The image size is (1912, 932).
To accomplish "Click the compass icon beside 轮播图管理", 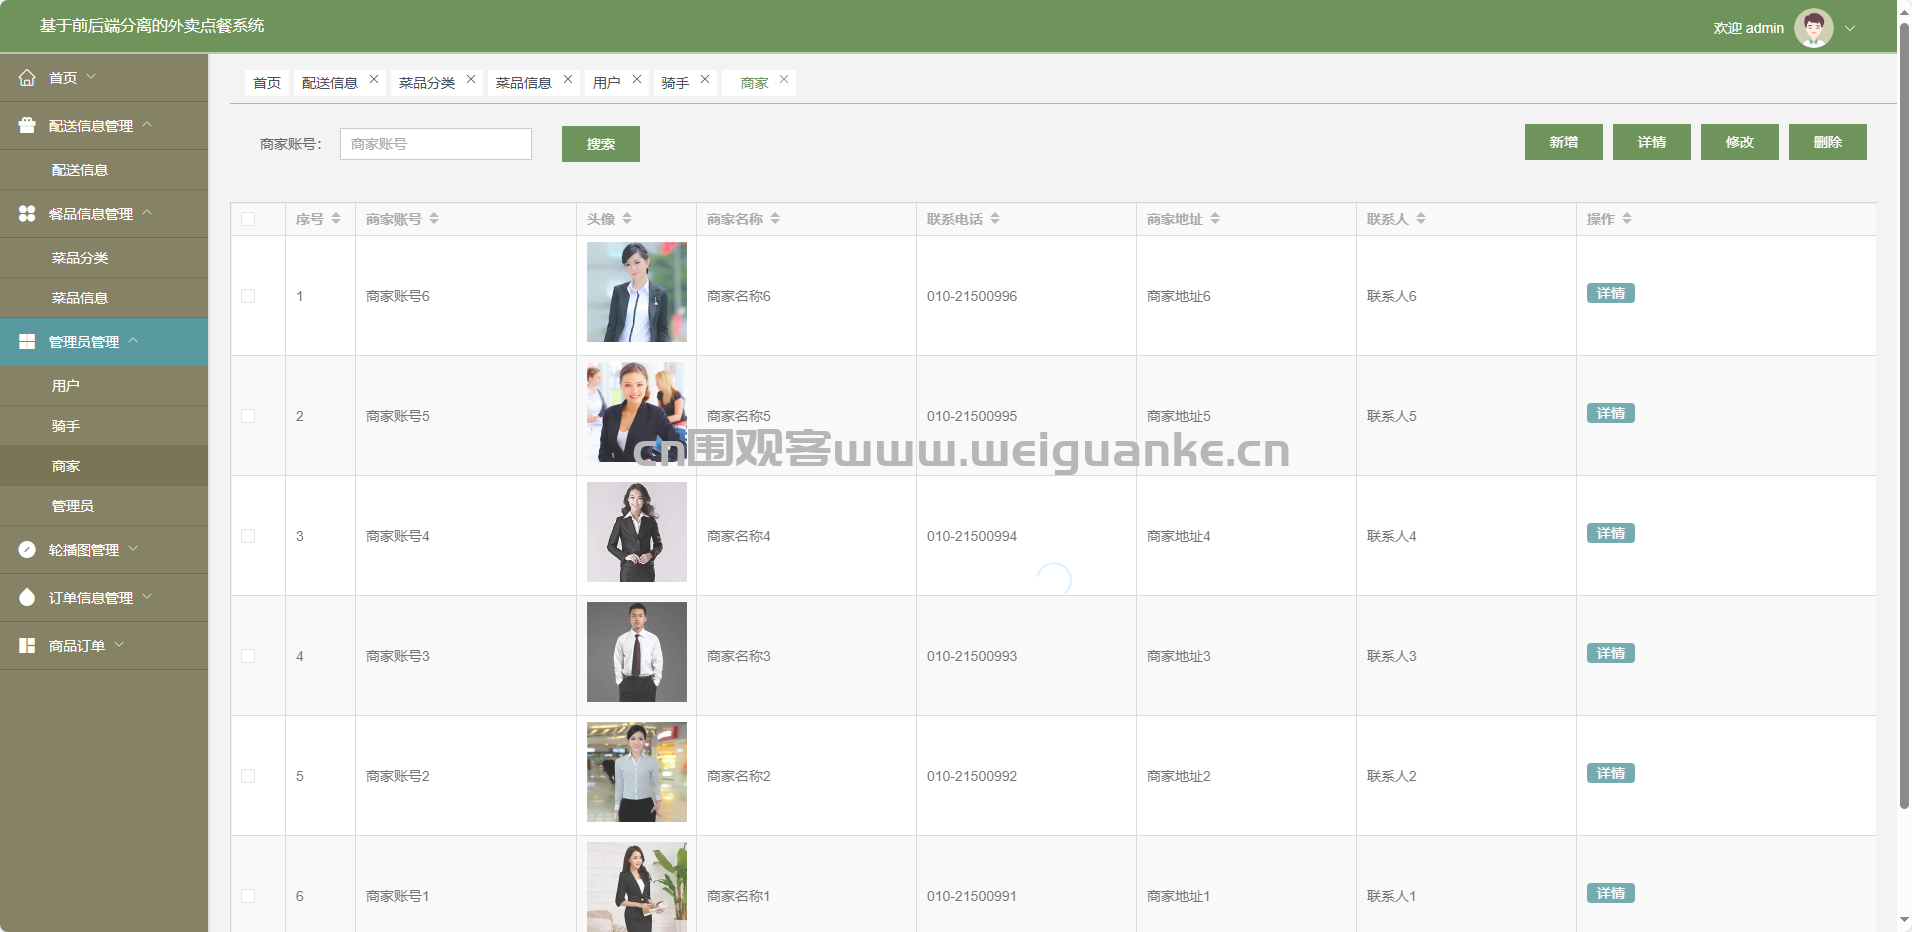I will (x=27, y=550).
